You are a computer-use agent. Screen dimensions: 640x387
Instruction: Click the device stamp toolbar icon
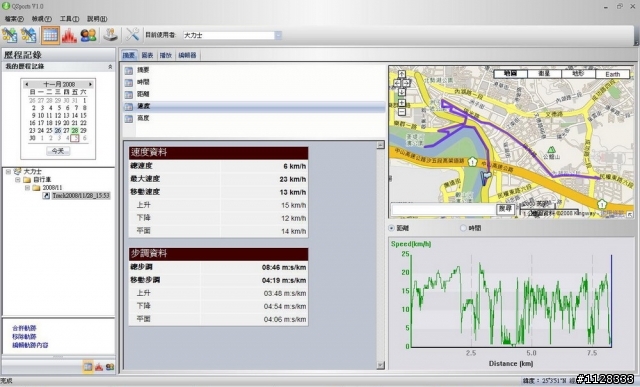point(110,35)
